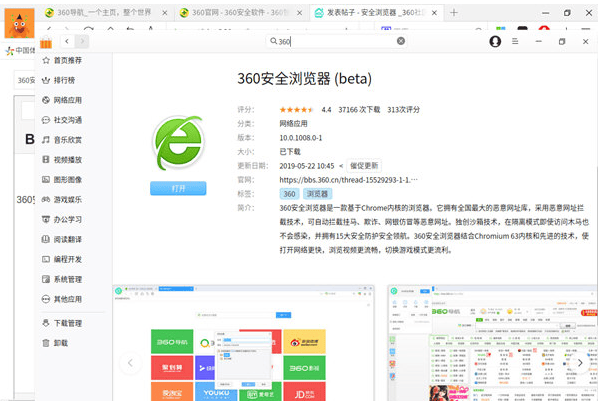This screenshot has height=401, width=598.
Task: Open the first app screenshot thumbnail
Action: pos(243,343)
